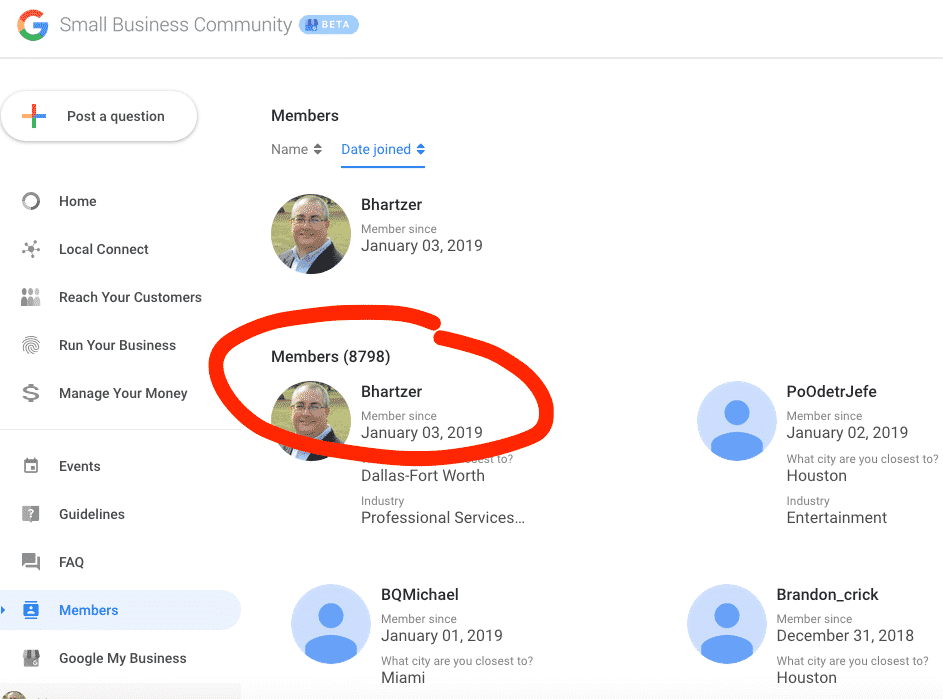Click the Post a question button

click(99, 116)
